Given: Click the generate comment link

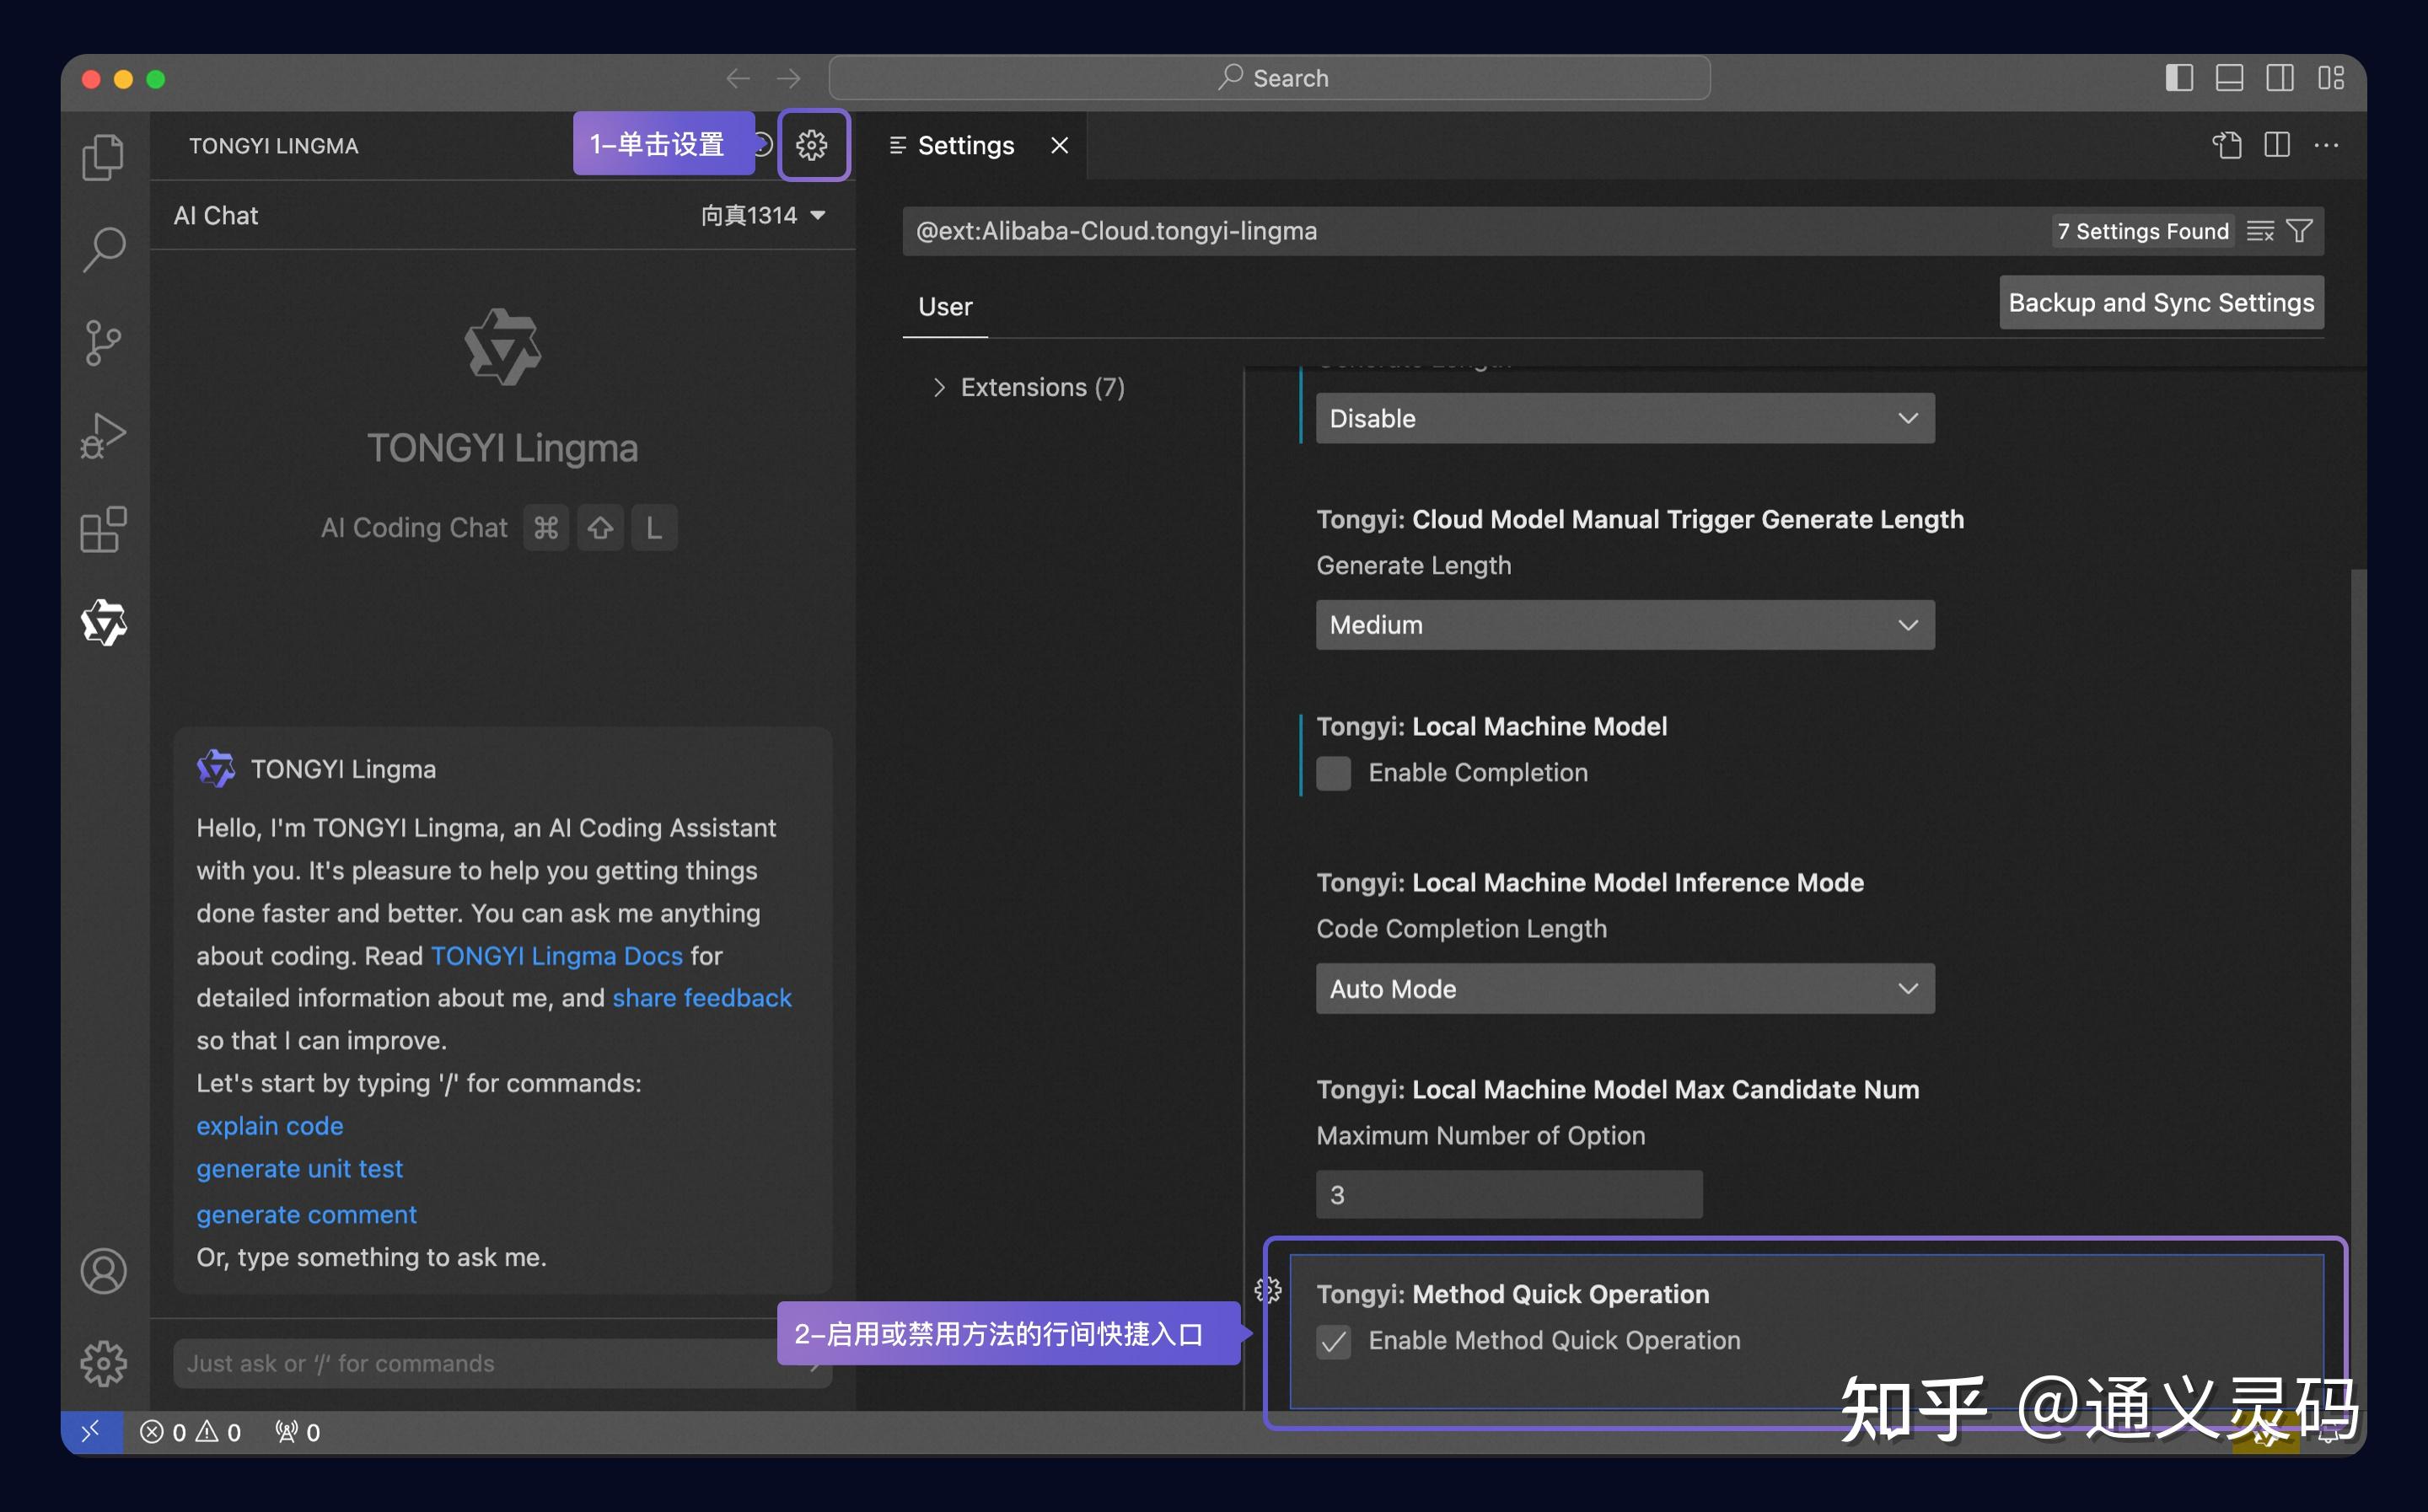Looking at the screenshot, I should click(x=306, y=1215).
